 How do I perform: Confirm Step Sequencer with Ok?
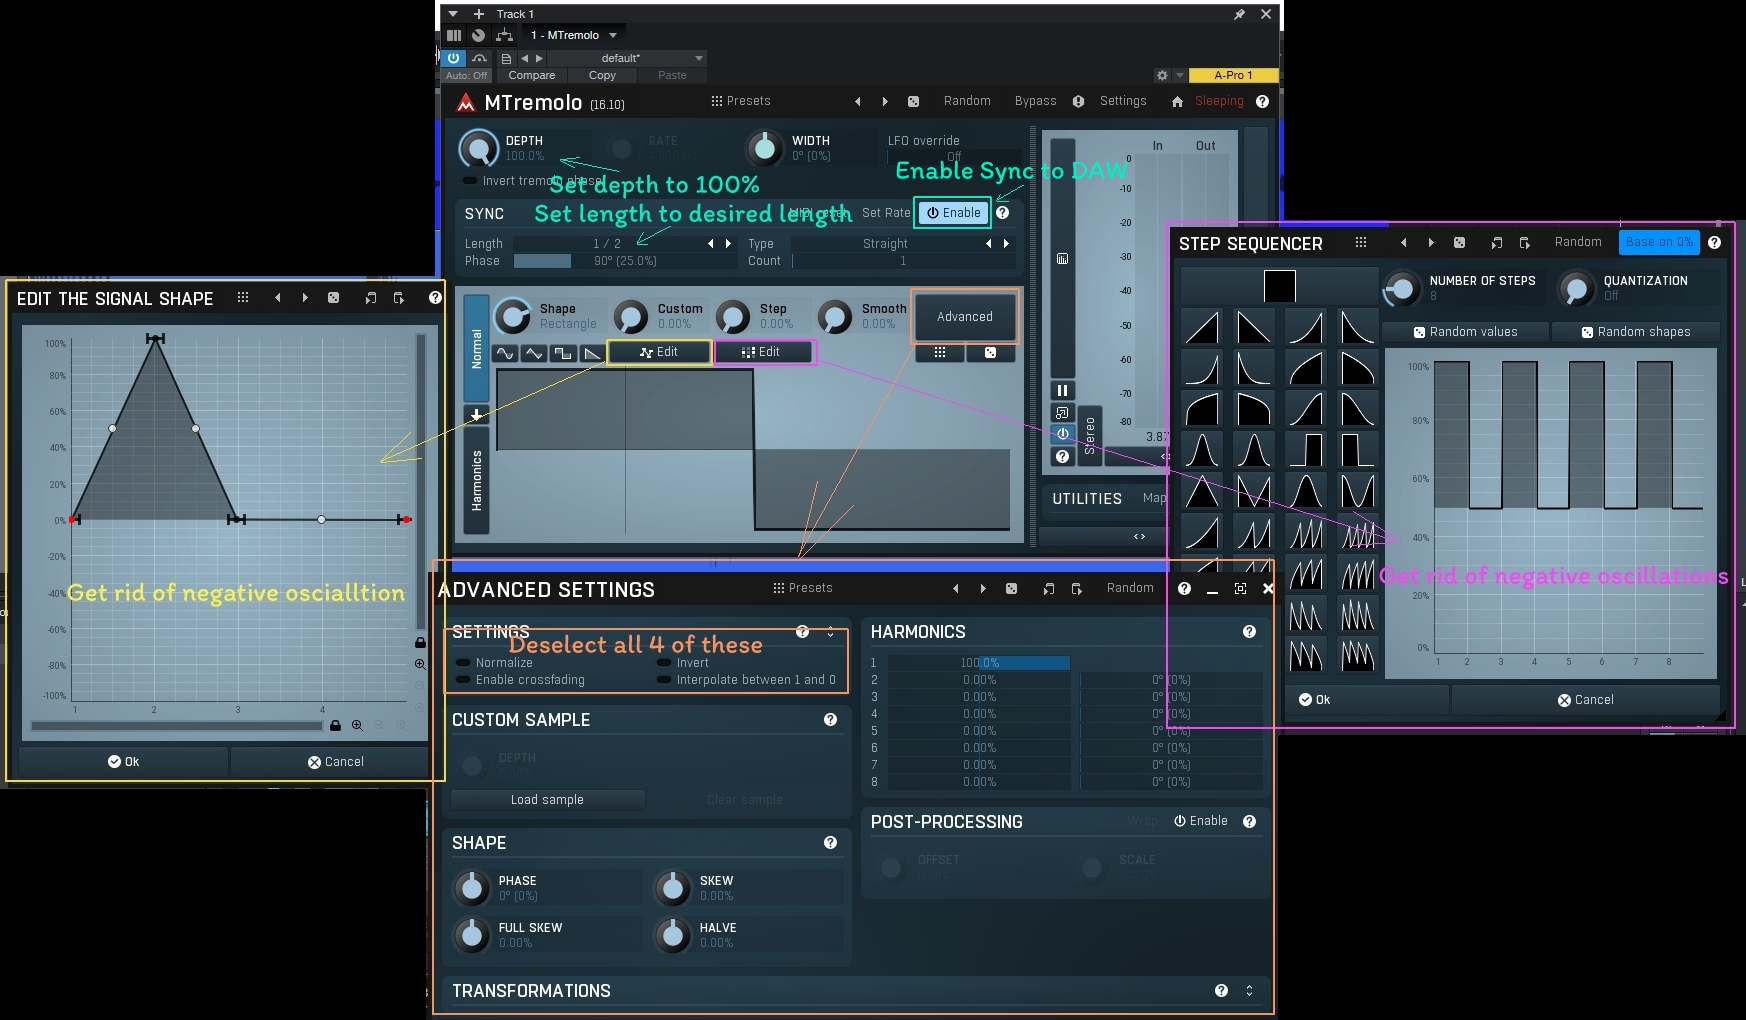click(1366, 700)
